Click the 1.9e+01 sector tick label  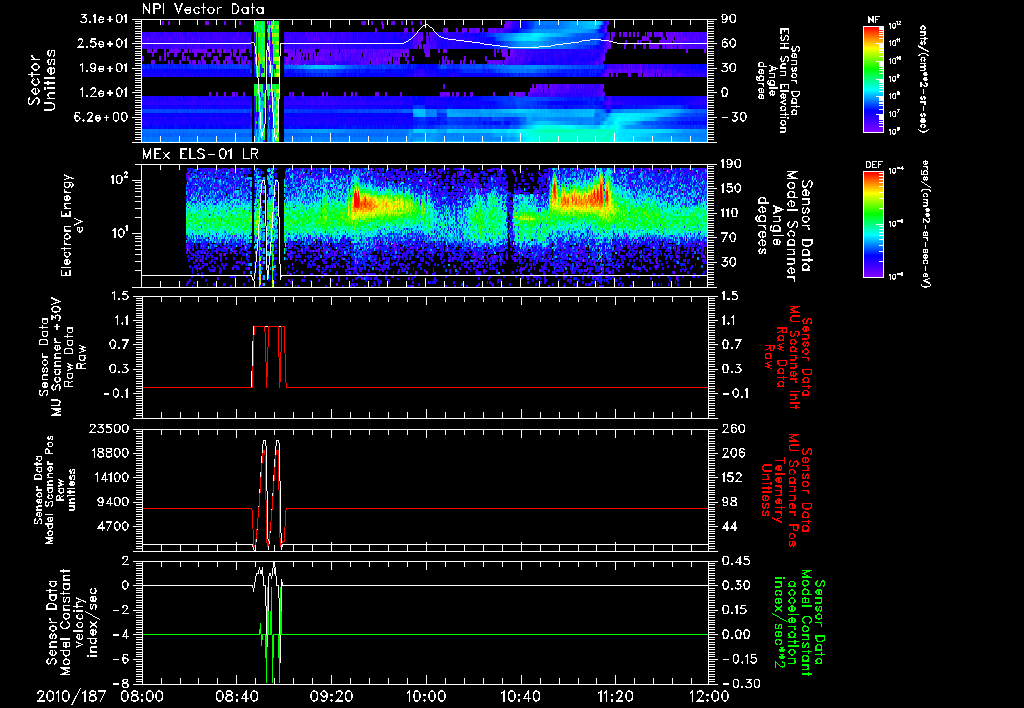(106, 68)
